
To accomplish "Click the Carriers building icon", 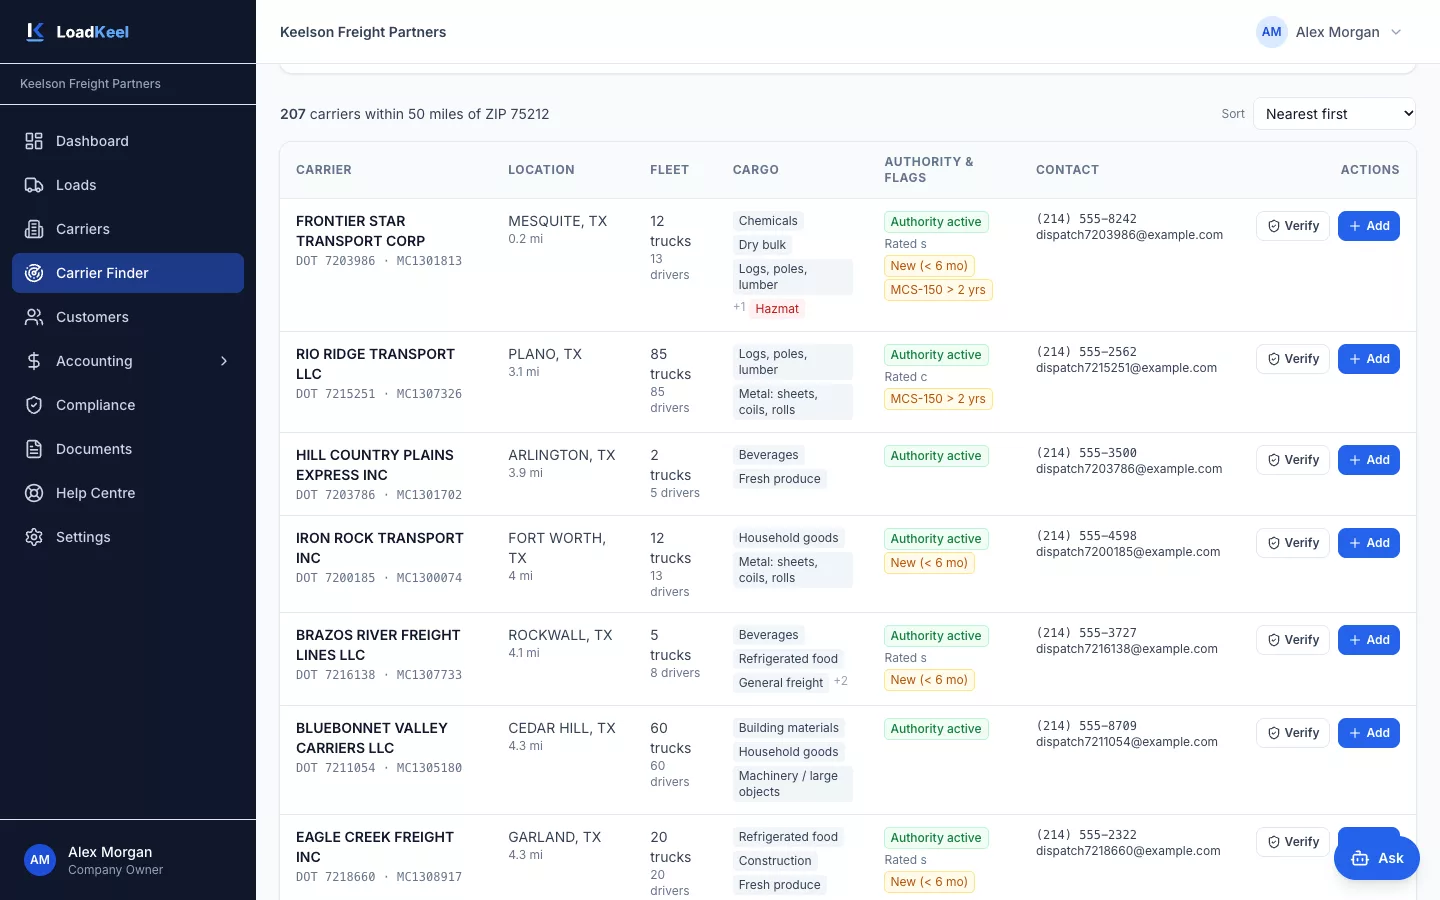I will (x=34, y=229).
